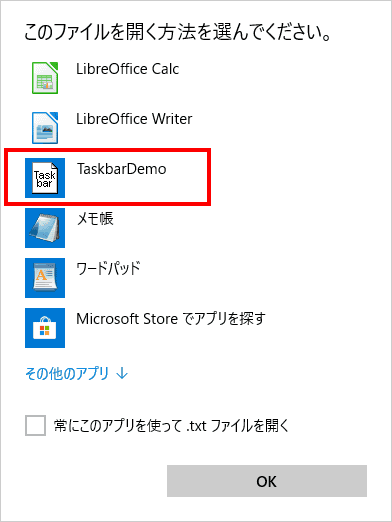
Task: Choose the ワードパッド WordPad icon
Action: pyautogui.click(x=45, y=278)
